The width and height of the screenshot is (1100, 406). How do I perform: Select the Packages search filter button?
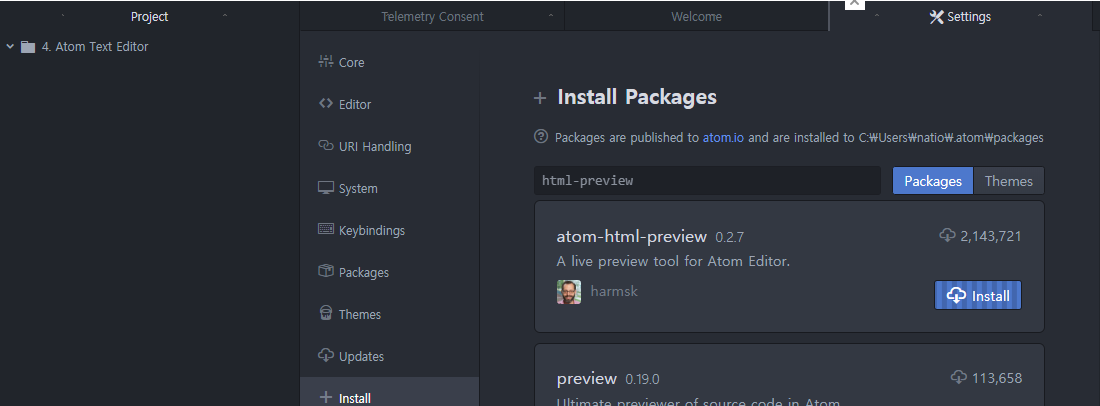click(932, 181)
